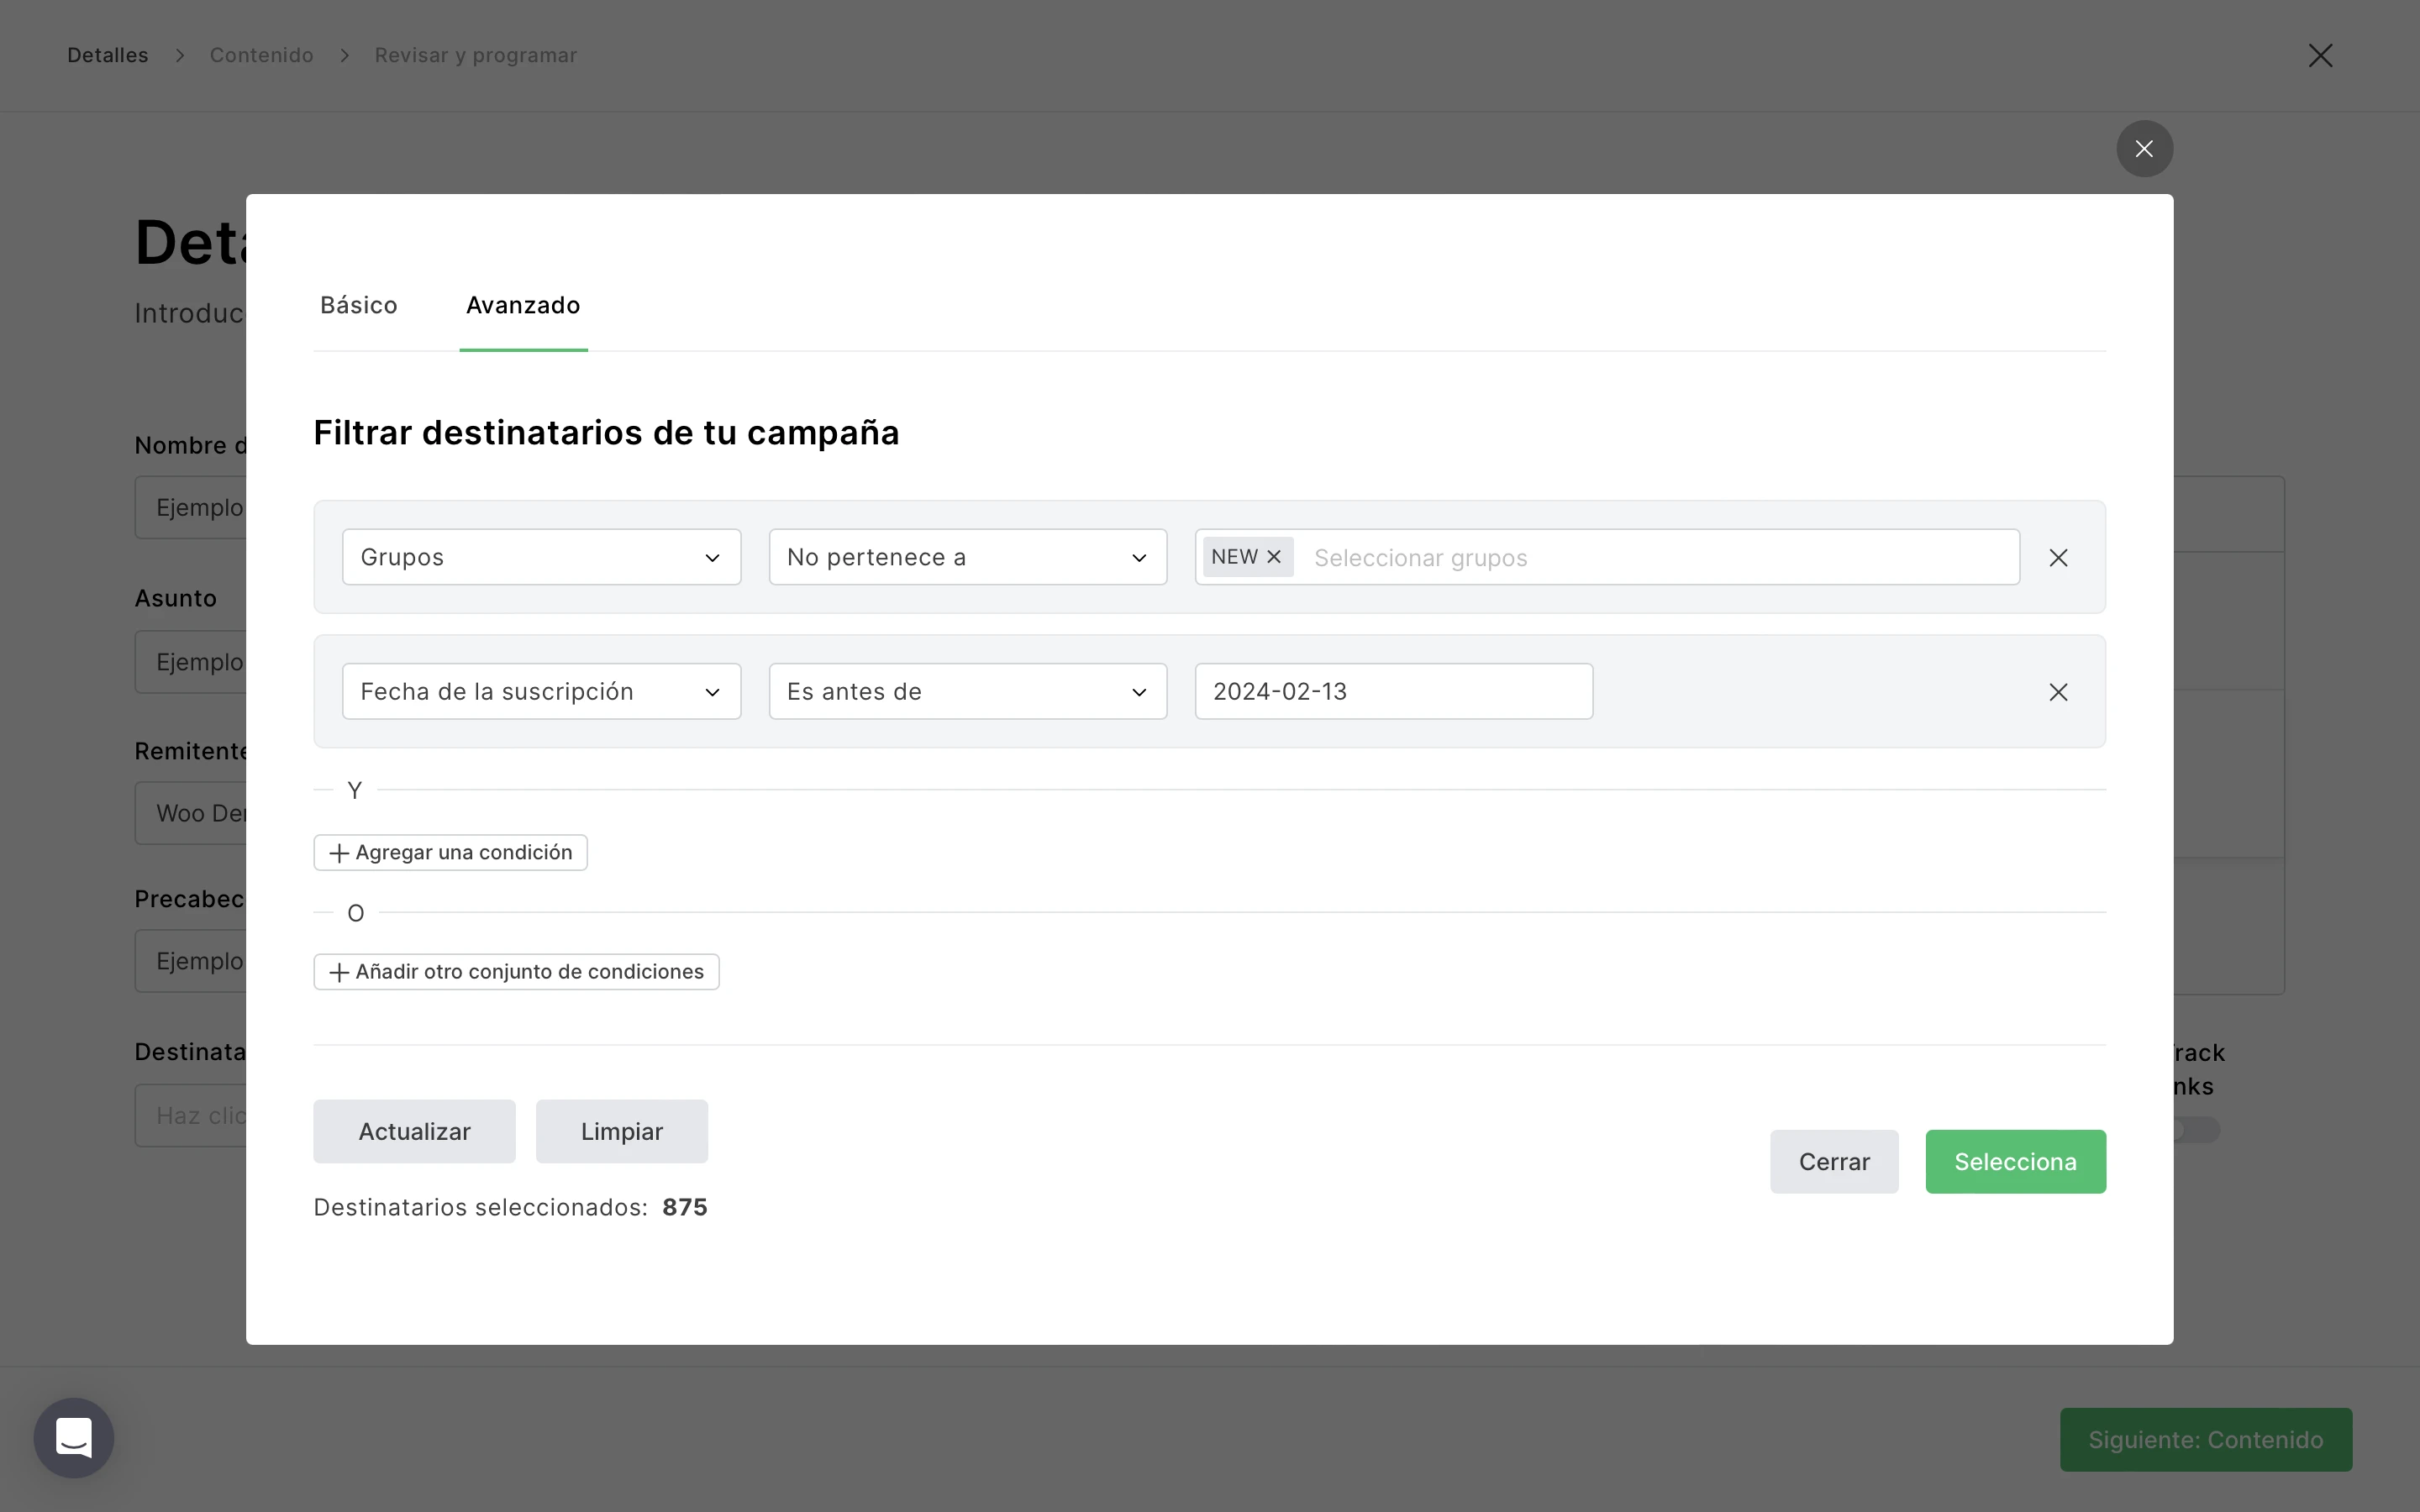
Task: Open the chat support widget
Action: tap(74, 1437)
